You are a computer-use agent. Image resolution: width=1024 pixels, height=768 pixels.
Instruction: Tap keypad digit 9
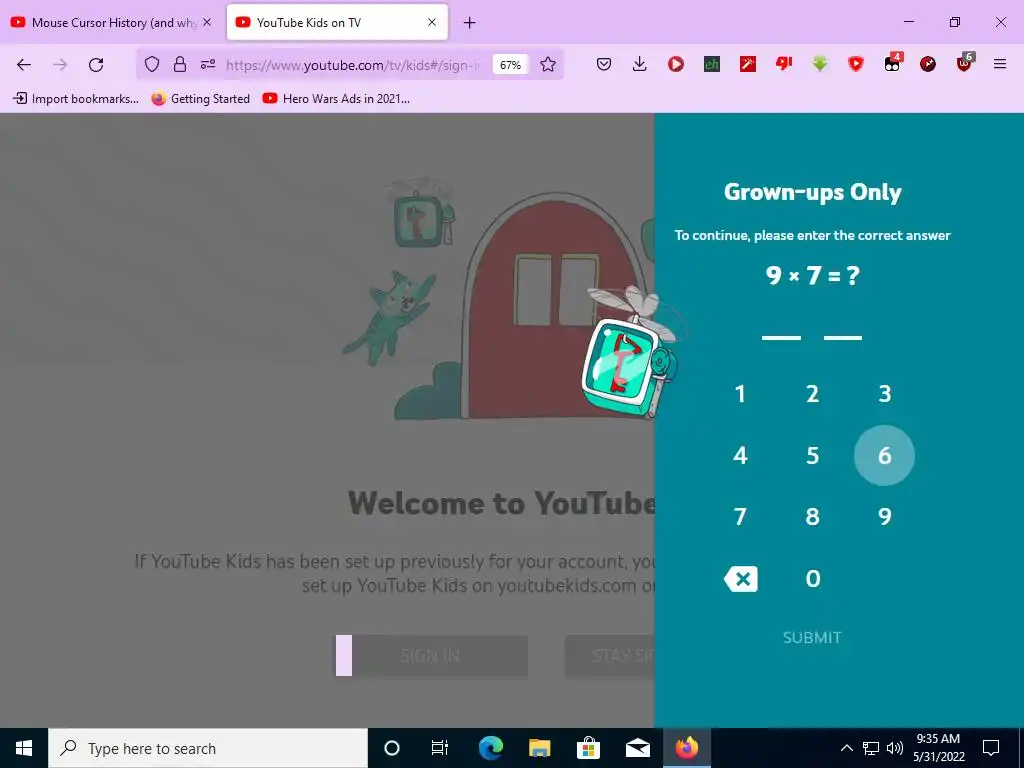[x=885, y=517]
